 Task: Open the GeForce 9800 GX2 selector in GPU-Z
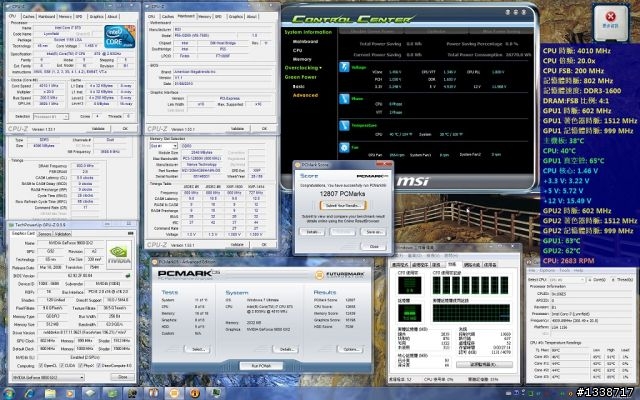(x=48, y=378)
